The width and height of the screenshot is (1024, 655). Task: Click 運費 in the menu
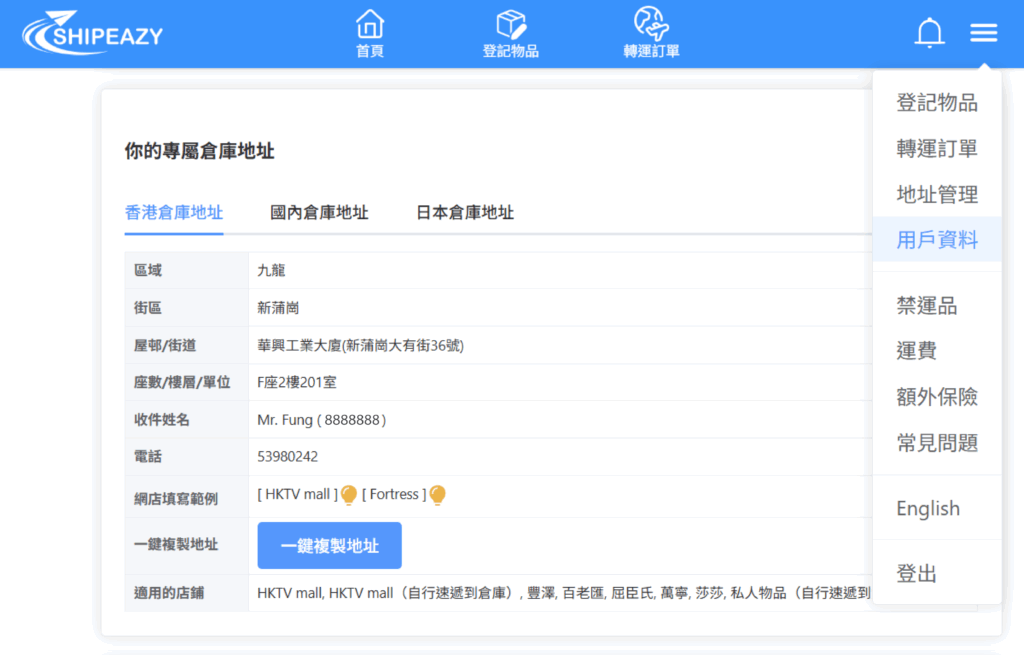917,351
